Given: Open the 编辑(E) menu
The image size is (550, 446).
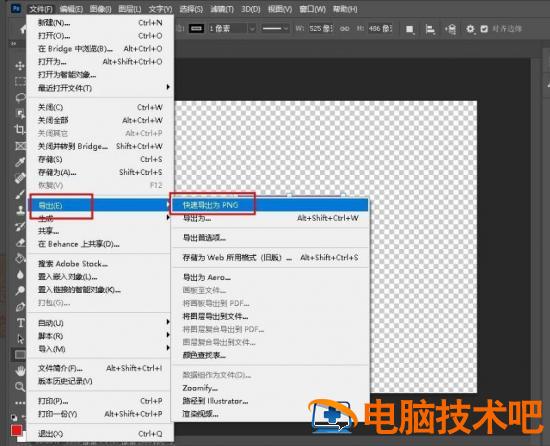Looking at the screenshot, I should tap(71, 9).
